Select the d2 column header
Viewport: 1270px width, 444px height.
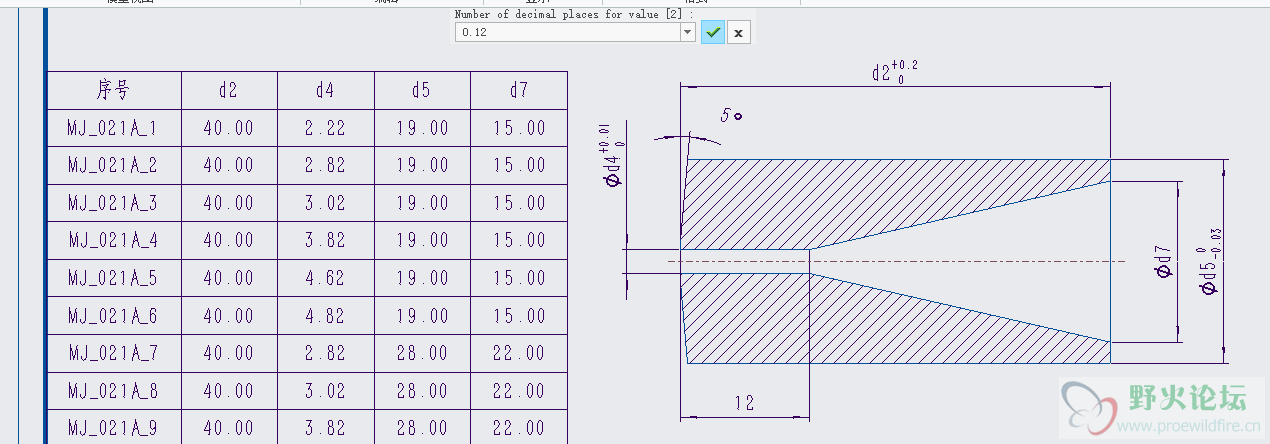click(229, 90)
